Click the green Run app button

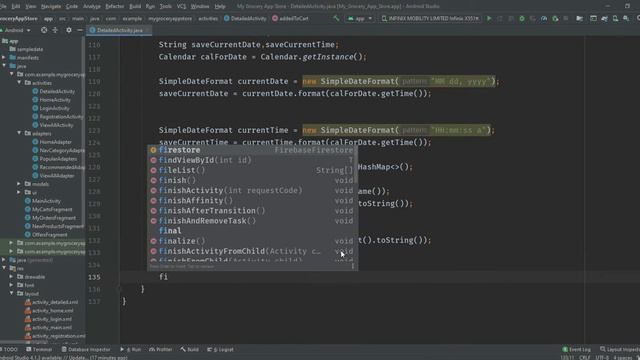click(x=489, y=18)
